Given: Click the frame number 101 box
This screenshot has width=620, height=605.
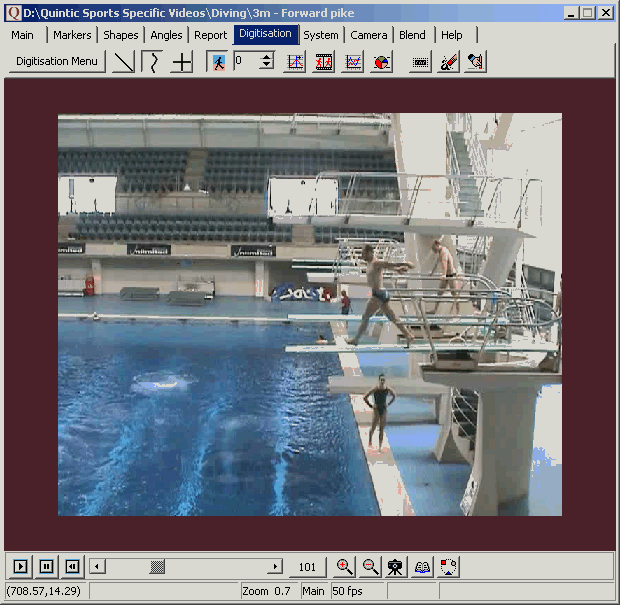Looking at the screenshot, I should pos(307,567).
